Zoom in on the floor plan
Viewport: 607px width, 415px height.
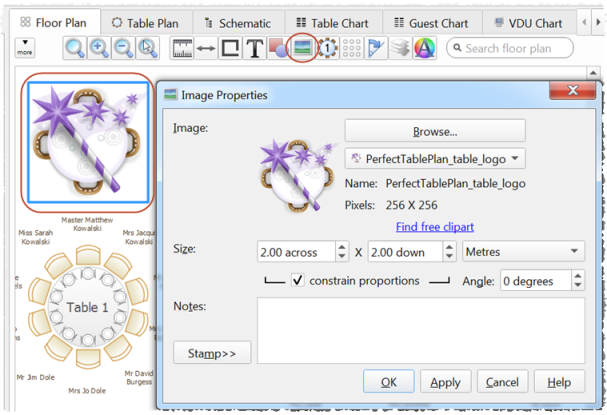tap(99, 48)
